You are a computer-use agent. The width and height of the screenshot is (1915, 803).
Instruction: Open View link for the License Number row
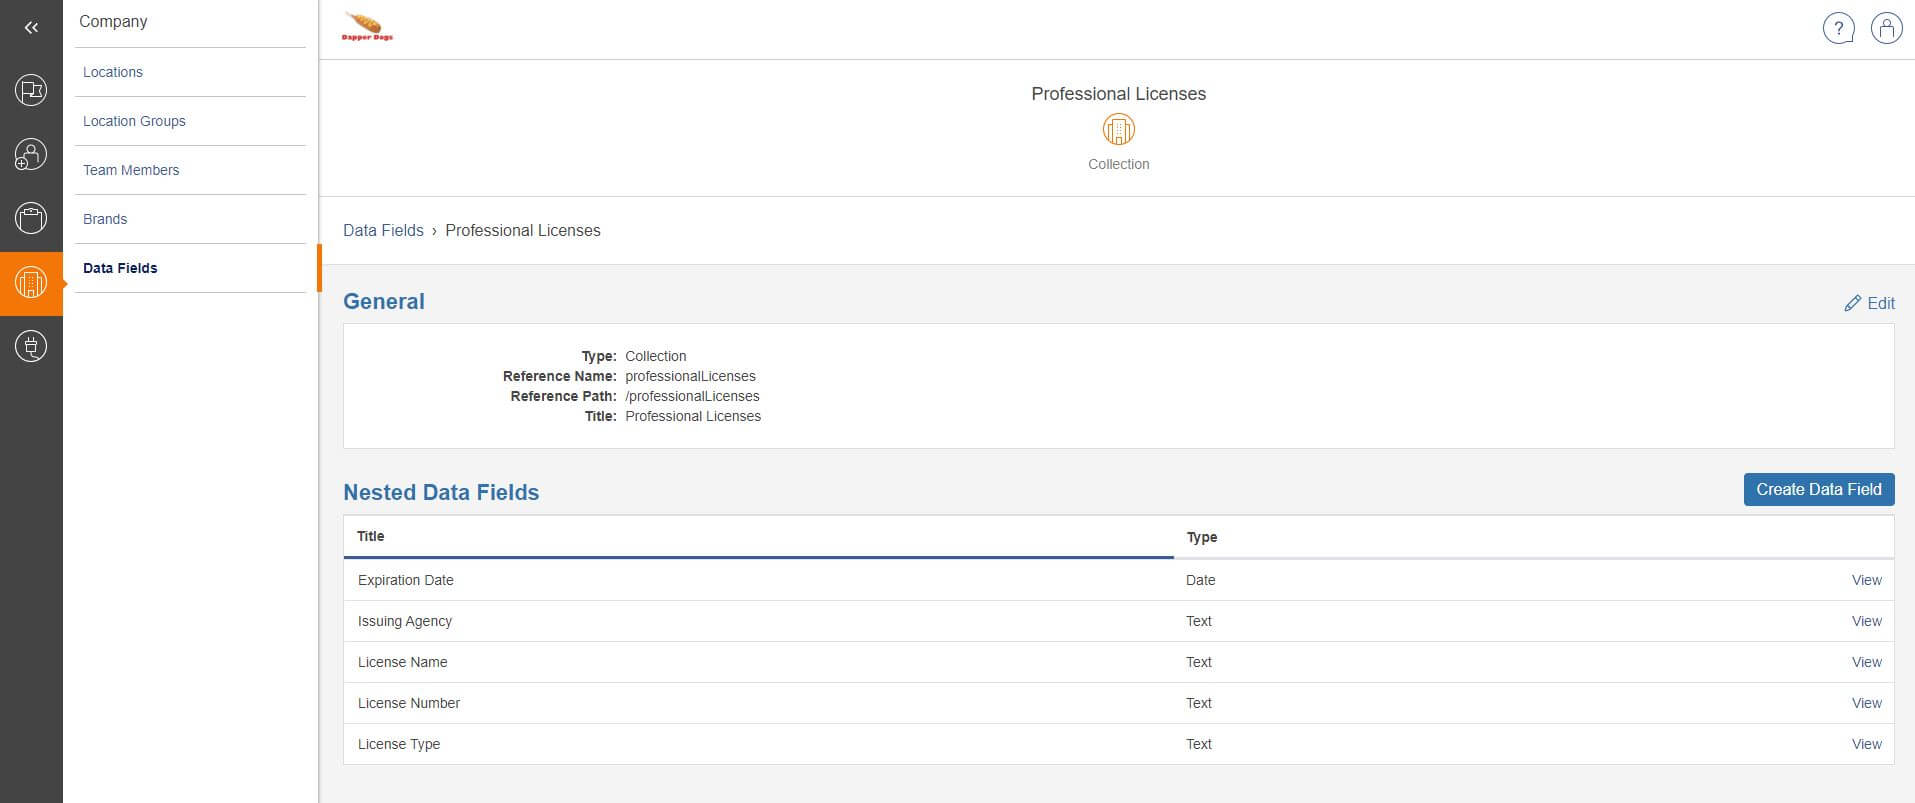pyautogui.click(x=1866, y=703)
